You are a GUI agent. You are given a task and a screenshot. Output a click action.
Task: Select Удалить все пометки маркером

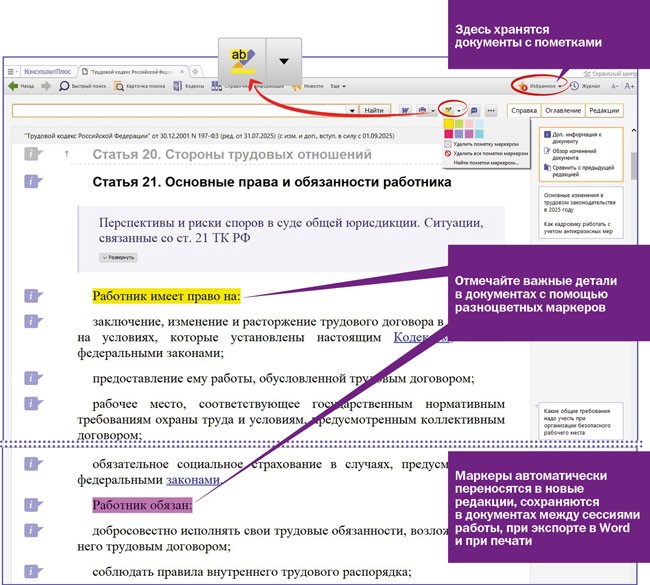click(x=488, y=153)
